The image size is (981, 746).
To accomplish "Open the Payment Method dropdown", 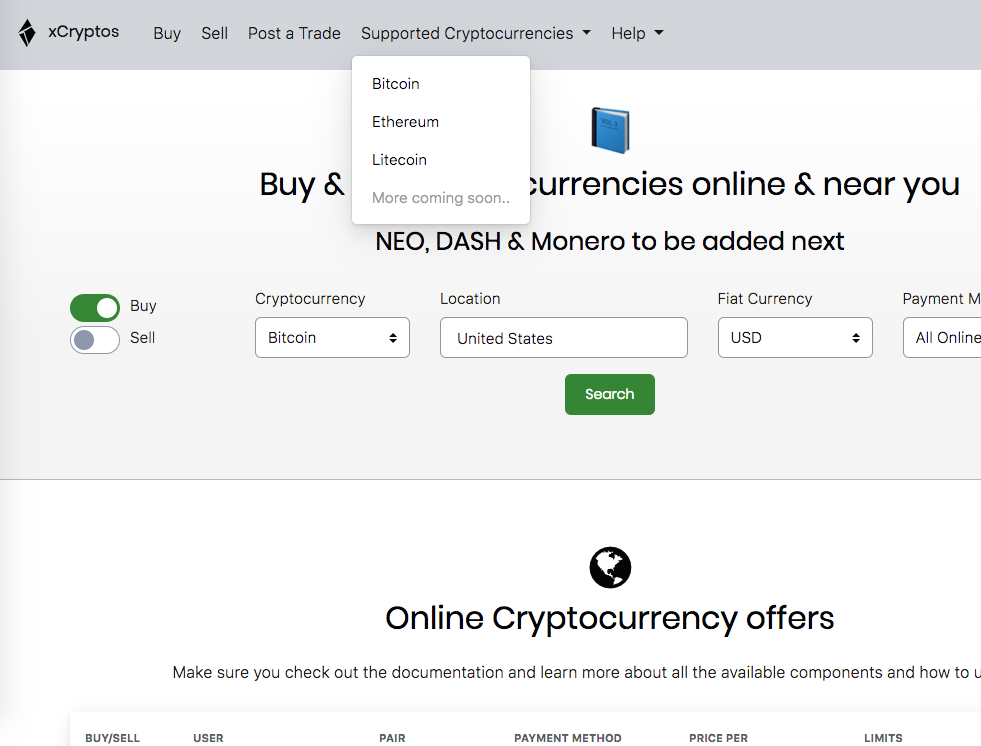I will (x=950, y=337).
